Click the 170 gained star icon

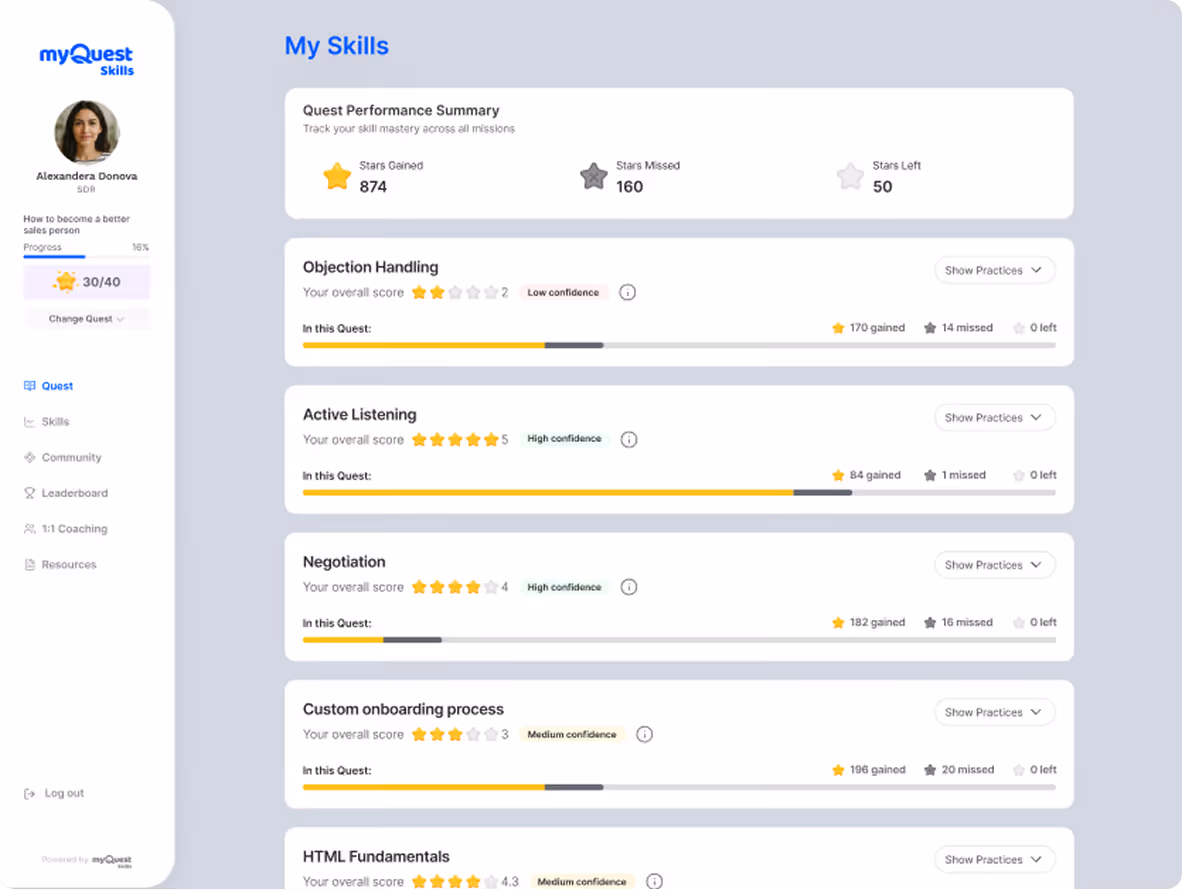(x=838, y=328)
